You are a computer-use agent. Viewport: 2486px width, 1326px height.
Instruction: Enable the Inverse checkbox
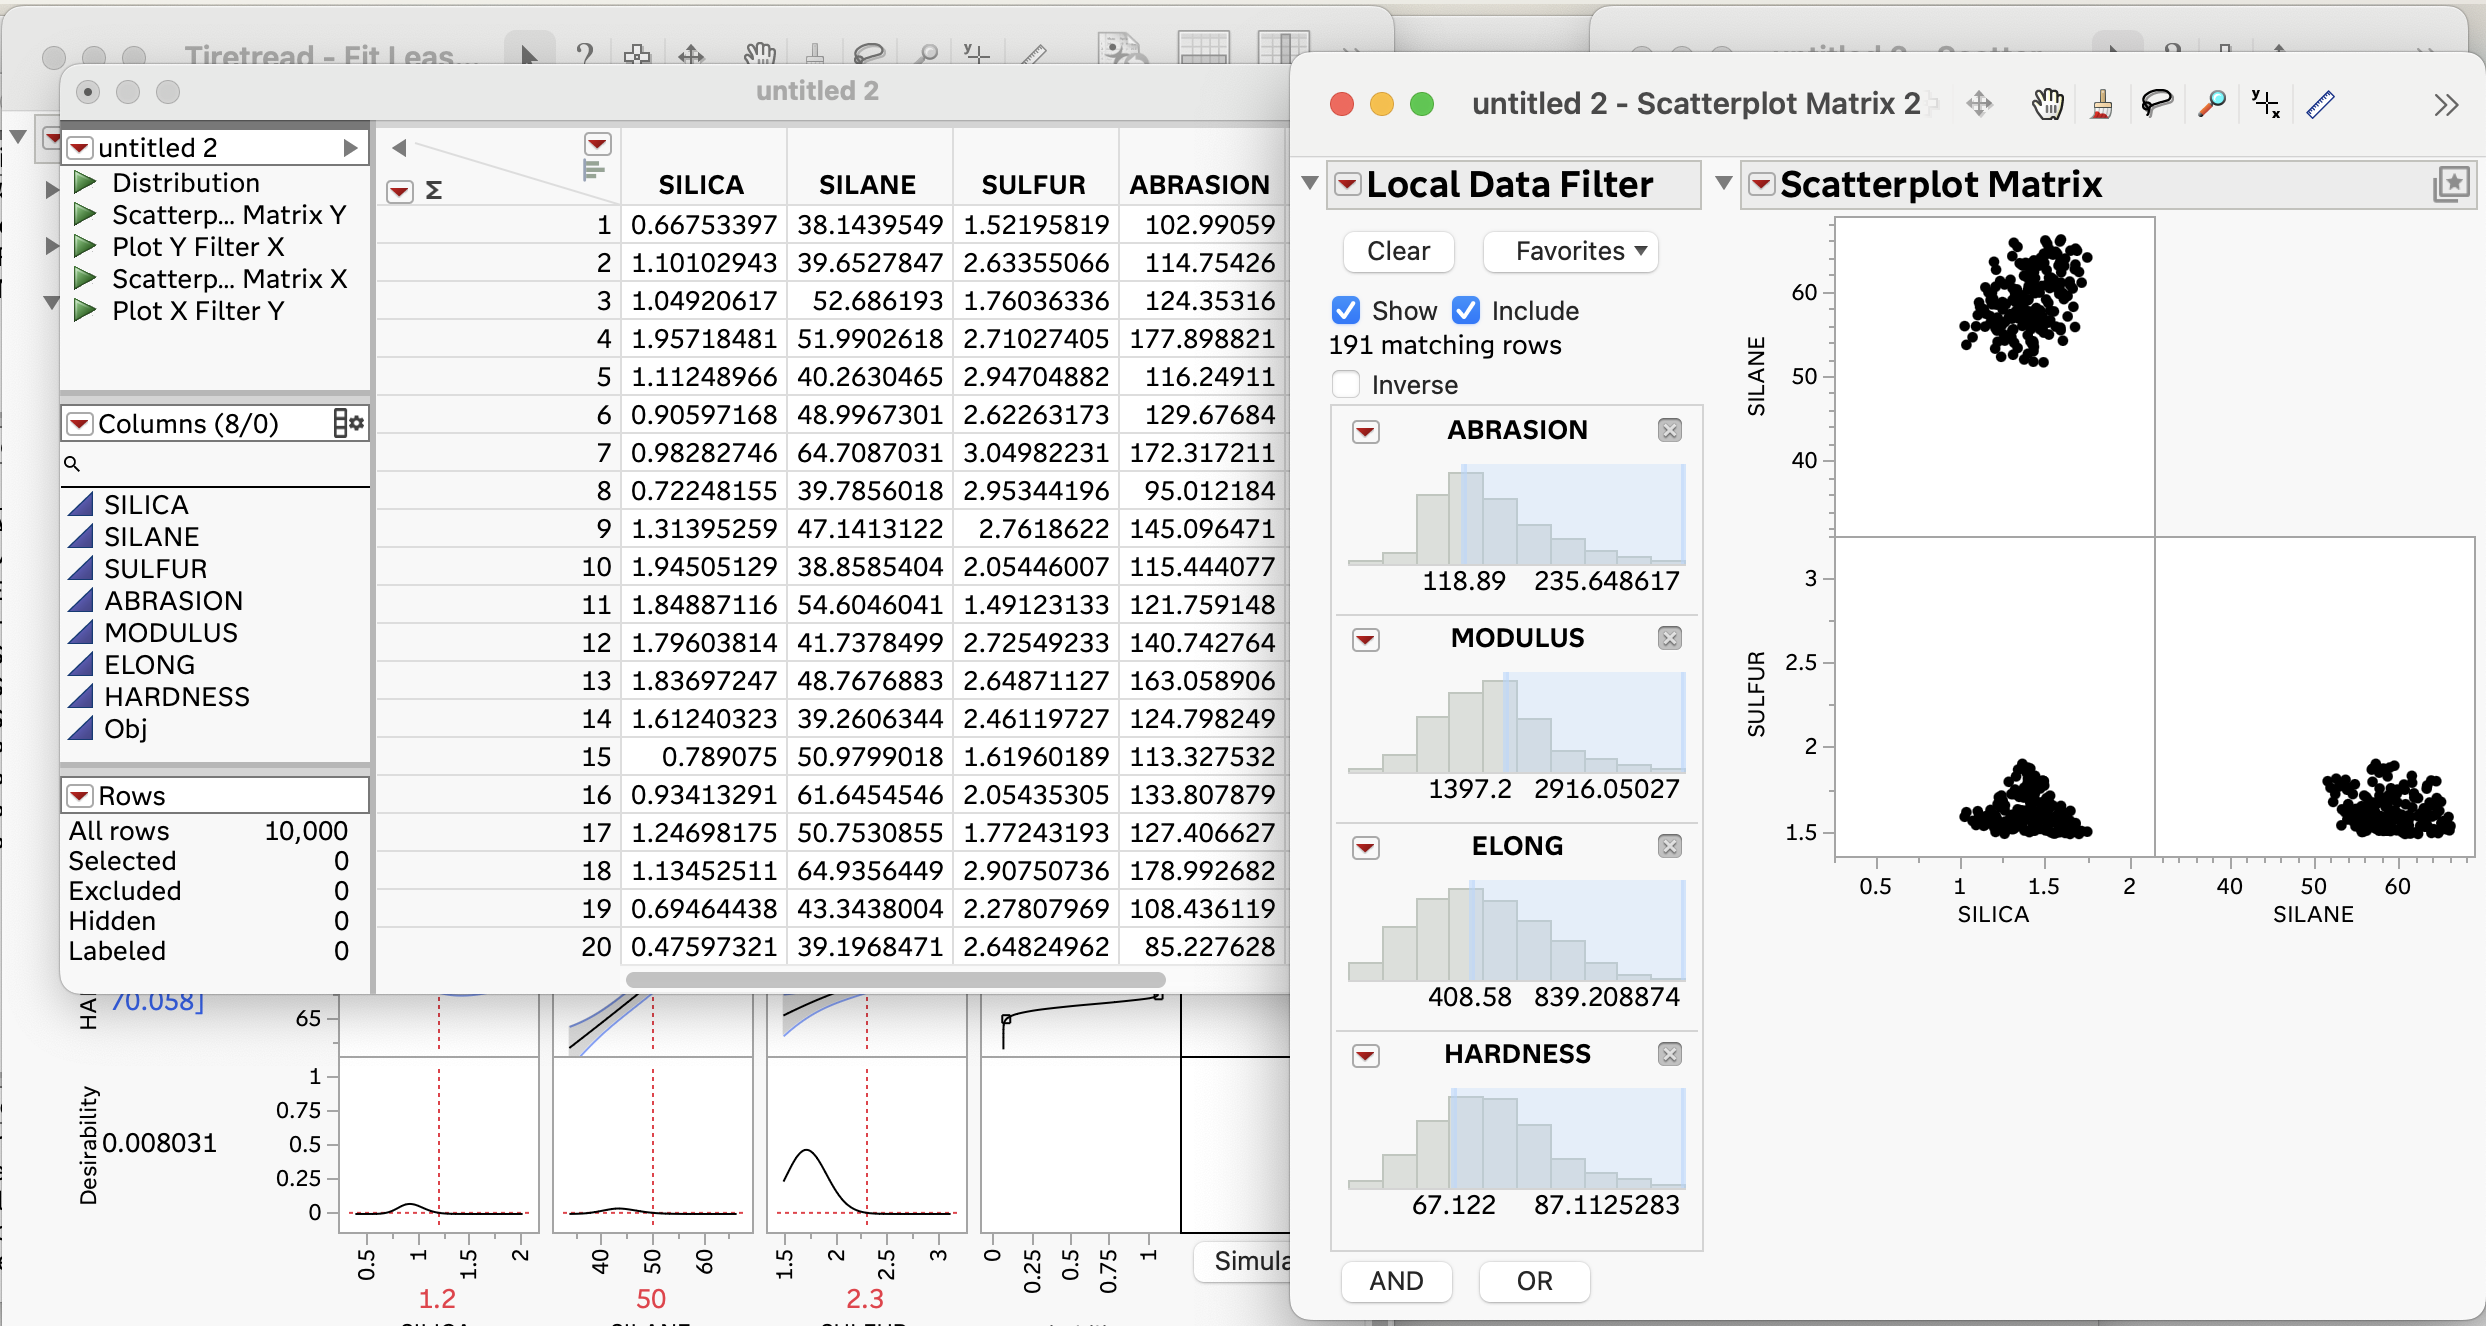[x=1345, y=384]
